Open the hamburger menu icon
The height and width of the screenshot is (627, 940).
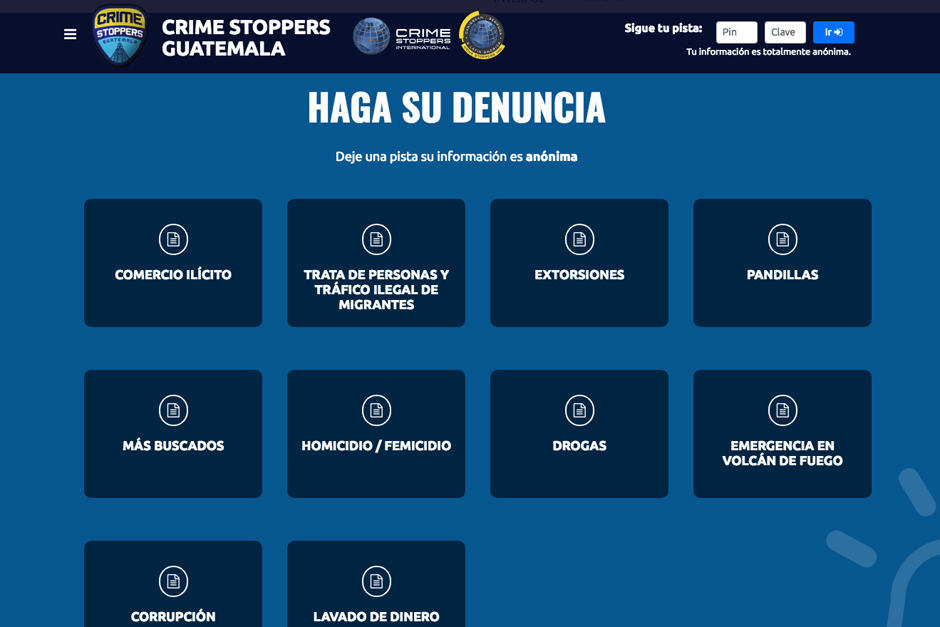[x=70, y=34]
